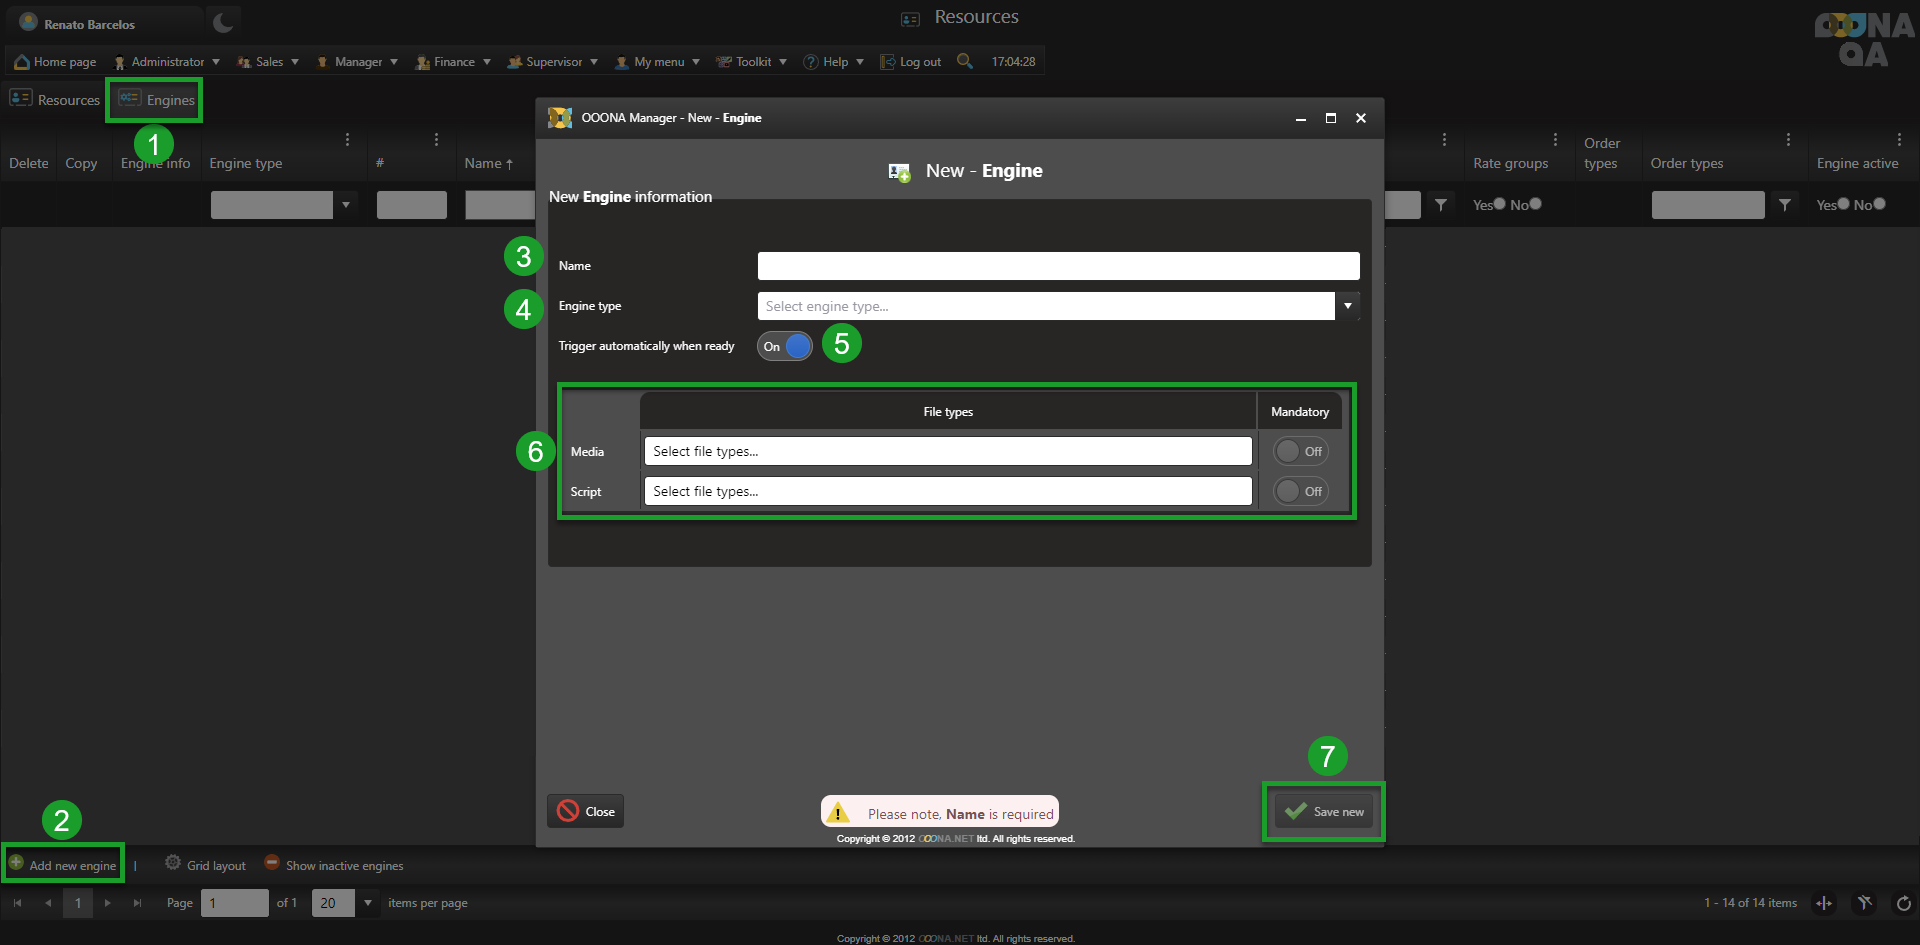Go to the last page icon
Image resolution: width=1920 pixels, height=945 pixels.
[x=137, y=903]
